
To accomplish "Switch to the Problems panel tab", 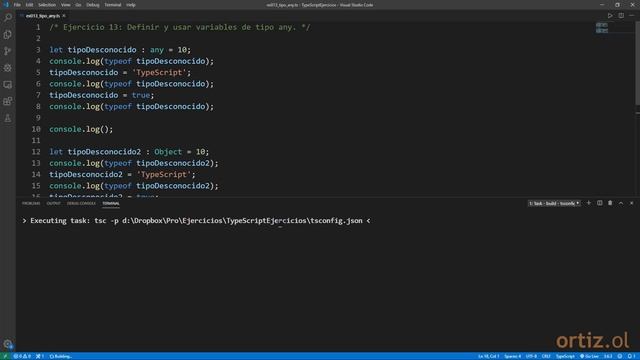I will click(x=31, y=203).
